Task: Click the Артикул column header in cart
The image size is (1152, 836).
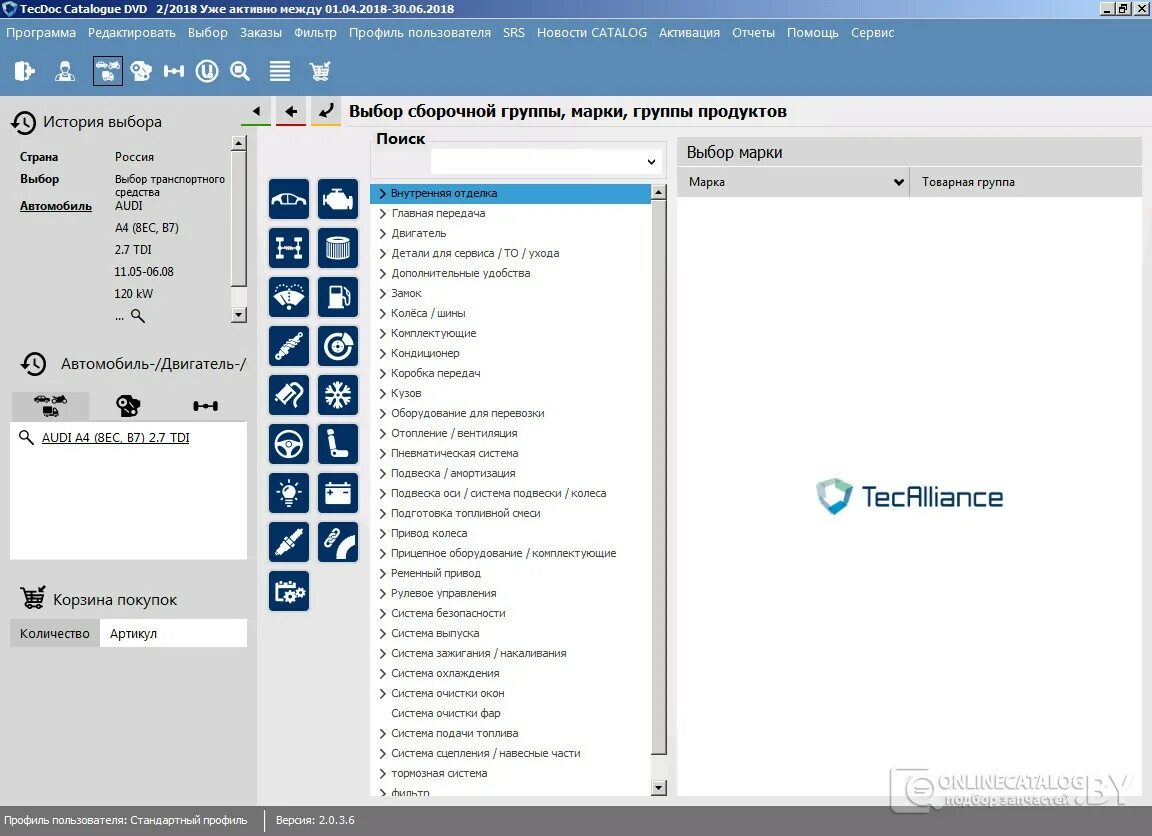Action: pos(173,633)
